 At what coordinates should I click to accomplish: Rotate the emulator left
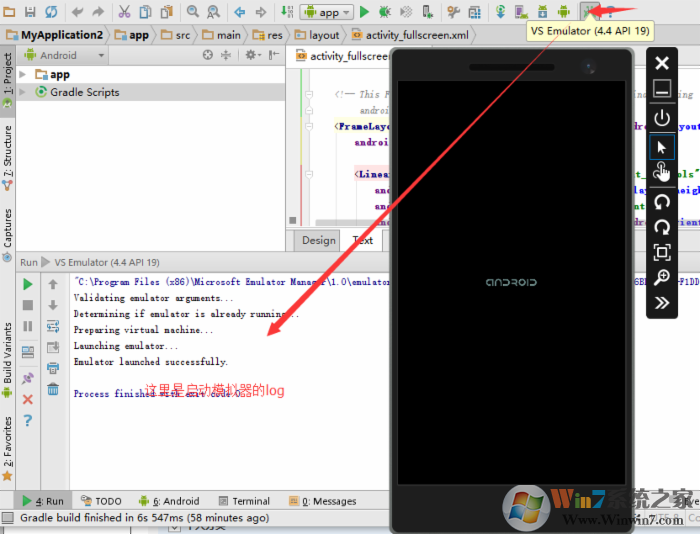(x=661, y=200)
